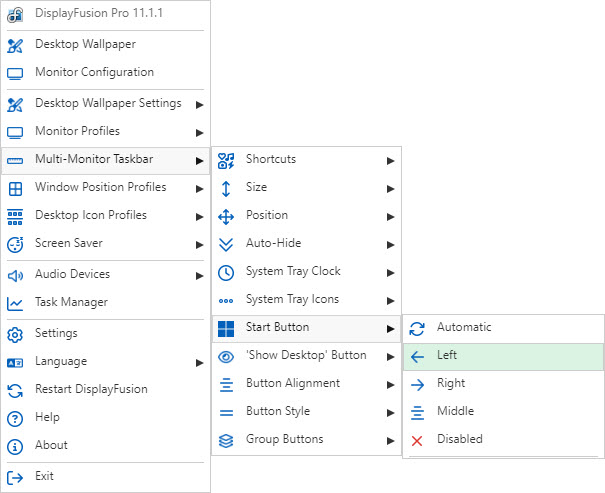Image resolution: width=605 pixels, height=493 pixels.
Task: Click the Start Button Windows logo icon
Action: click(x=226, y=329)
